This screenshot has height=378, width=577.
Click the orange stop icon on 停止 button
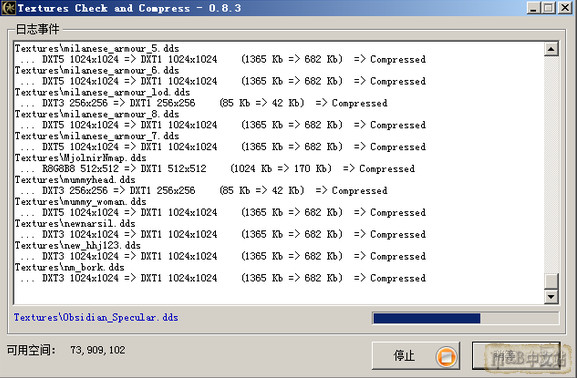[446, 357]
